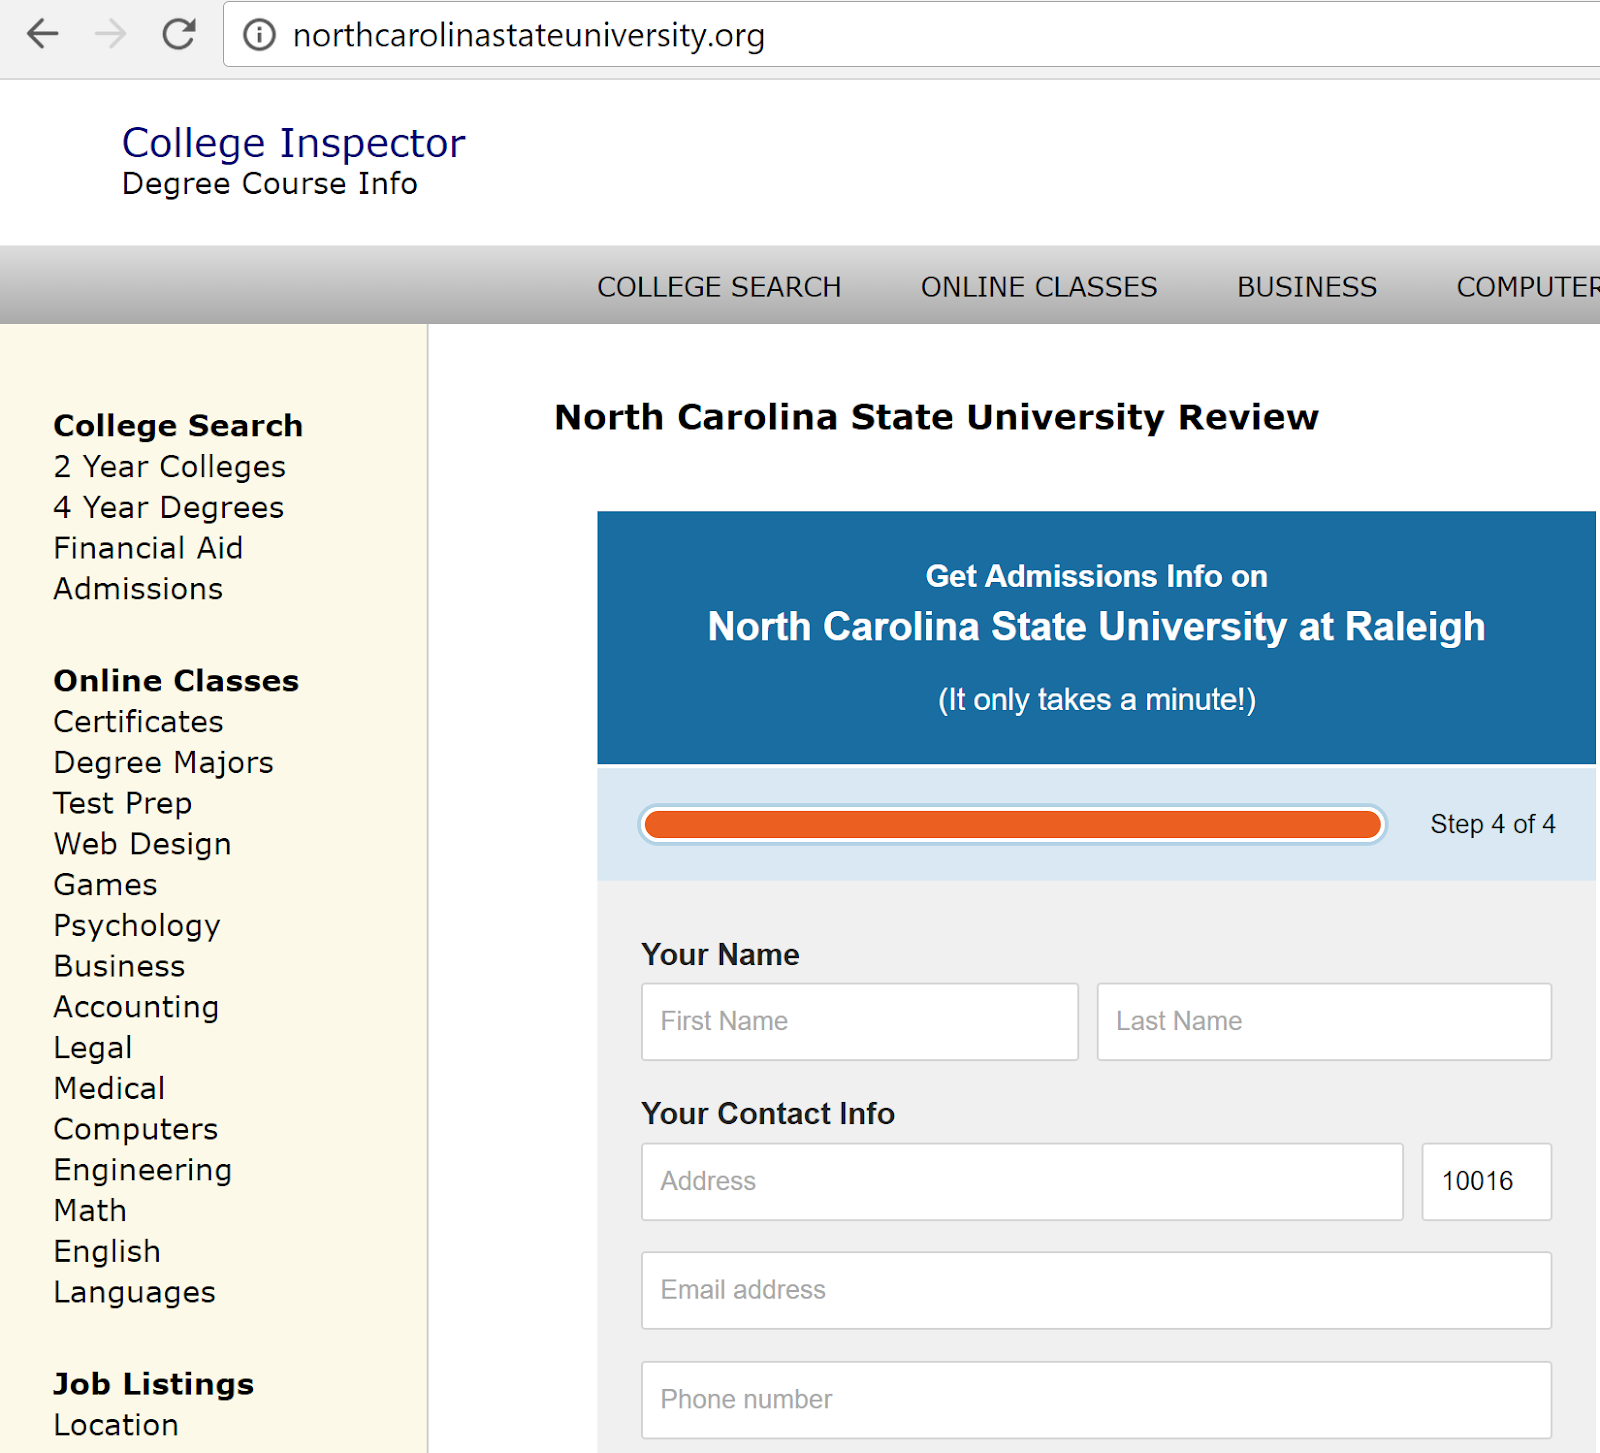Click the Online Classes sidebar heading

pos(176,680)
